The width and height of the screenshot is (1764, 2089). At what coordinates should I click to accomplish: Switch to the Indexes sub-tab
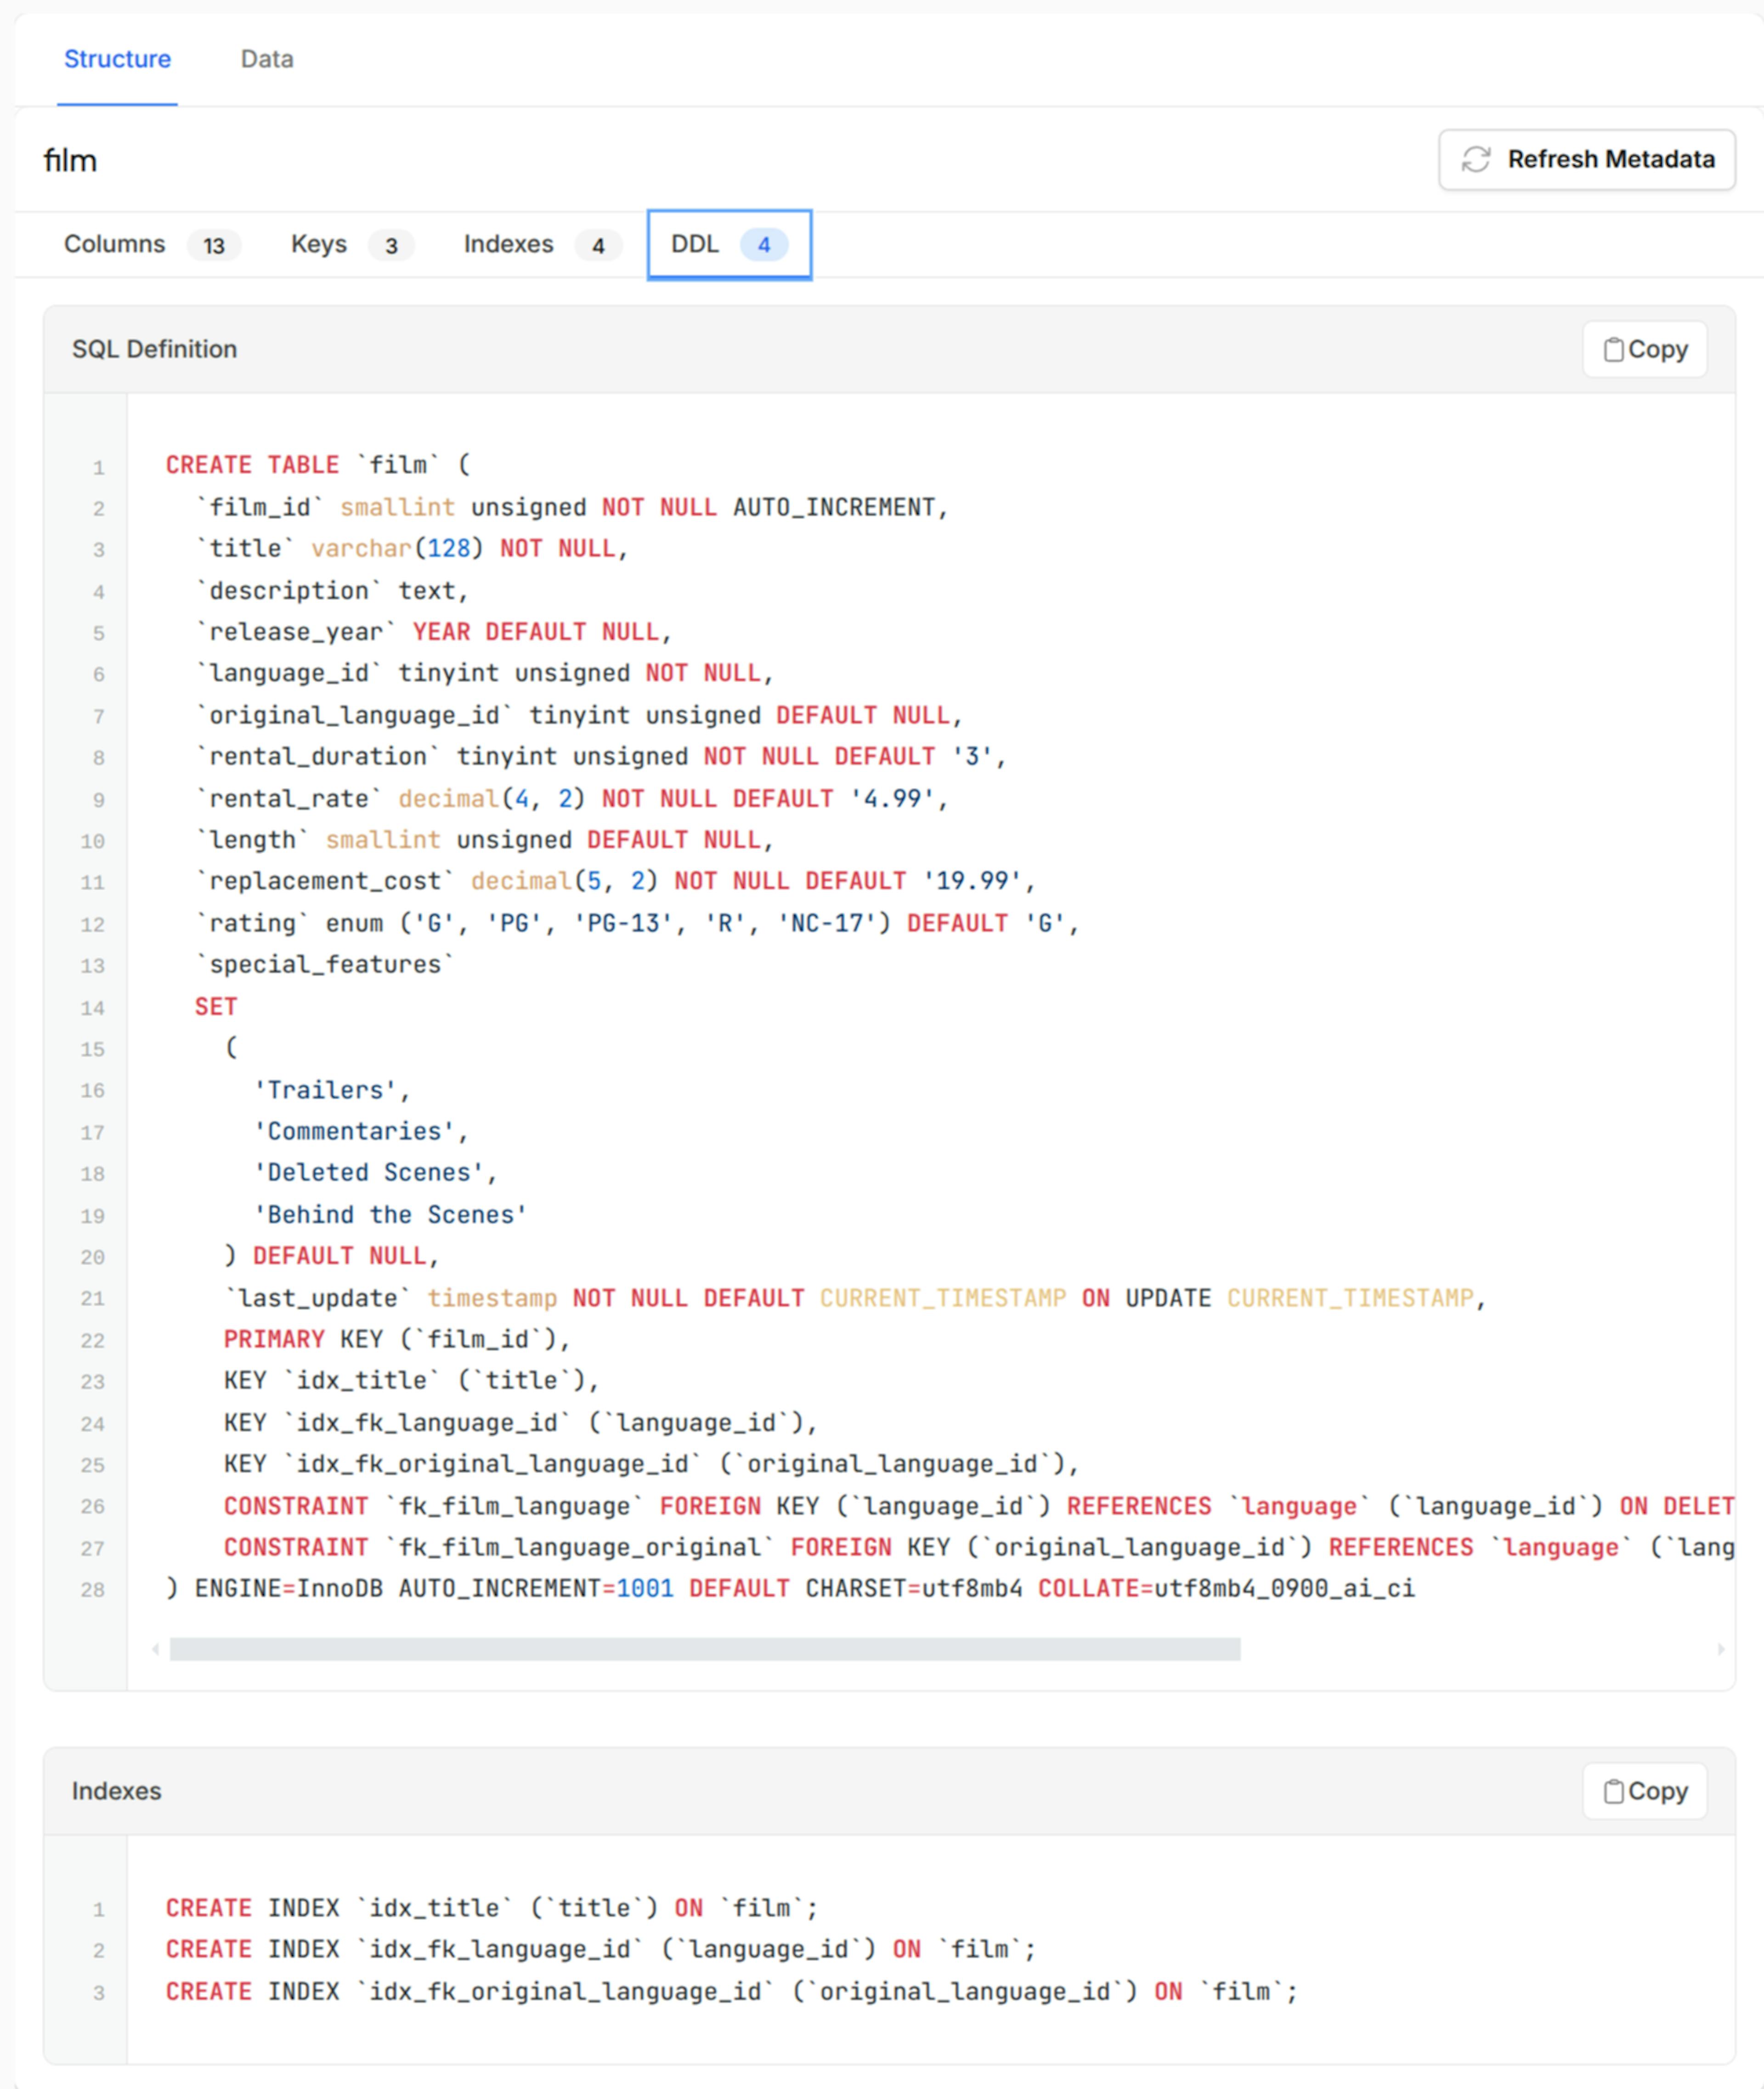[x=508, y=244]
